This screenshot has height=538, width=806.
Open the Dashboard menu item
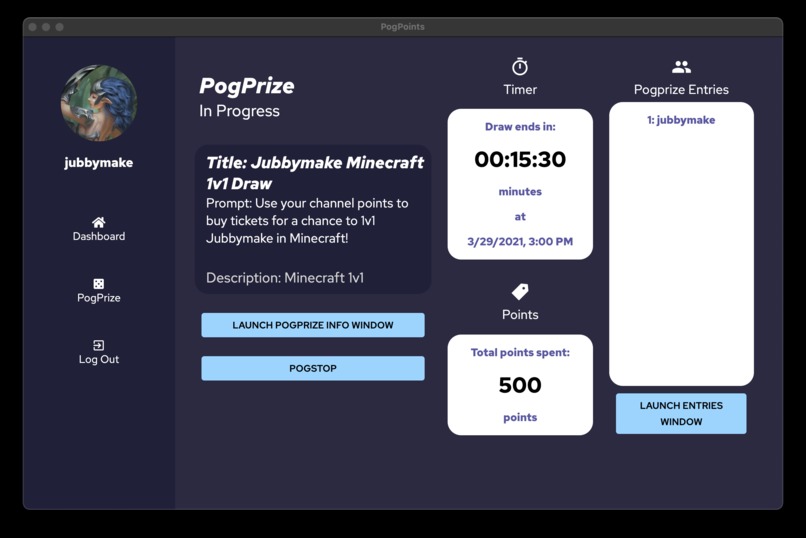click(x=99, y=229)
